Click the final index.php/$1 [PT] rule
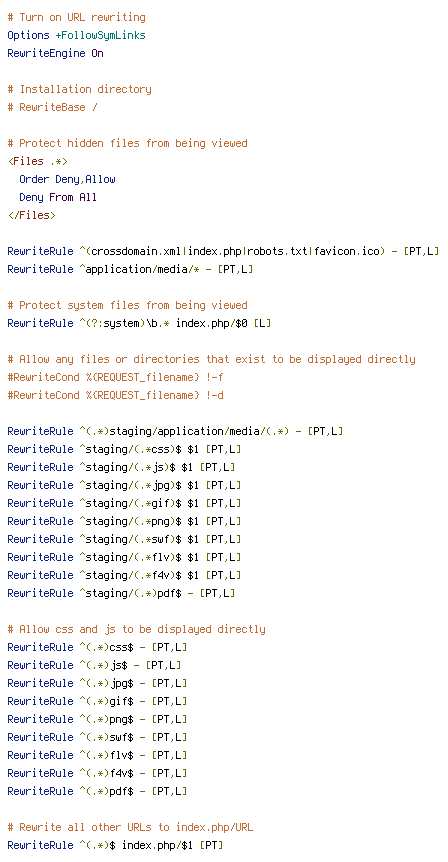 115,845
